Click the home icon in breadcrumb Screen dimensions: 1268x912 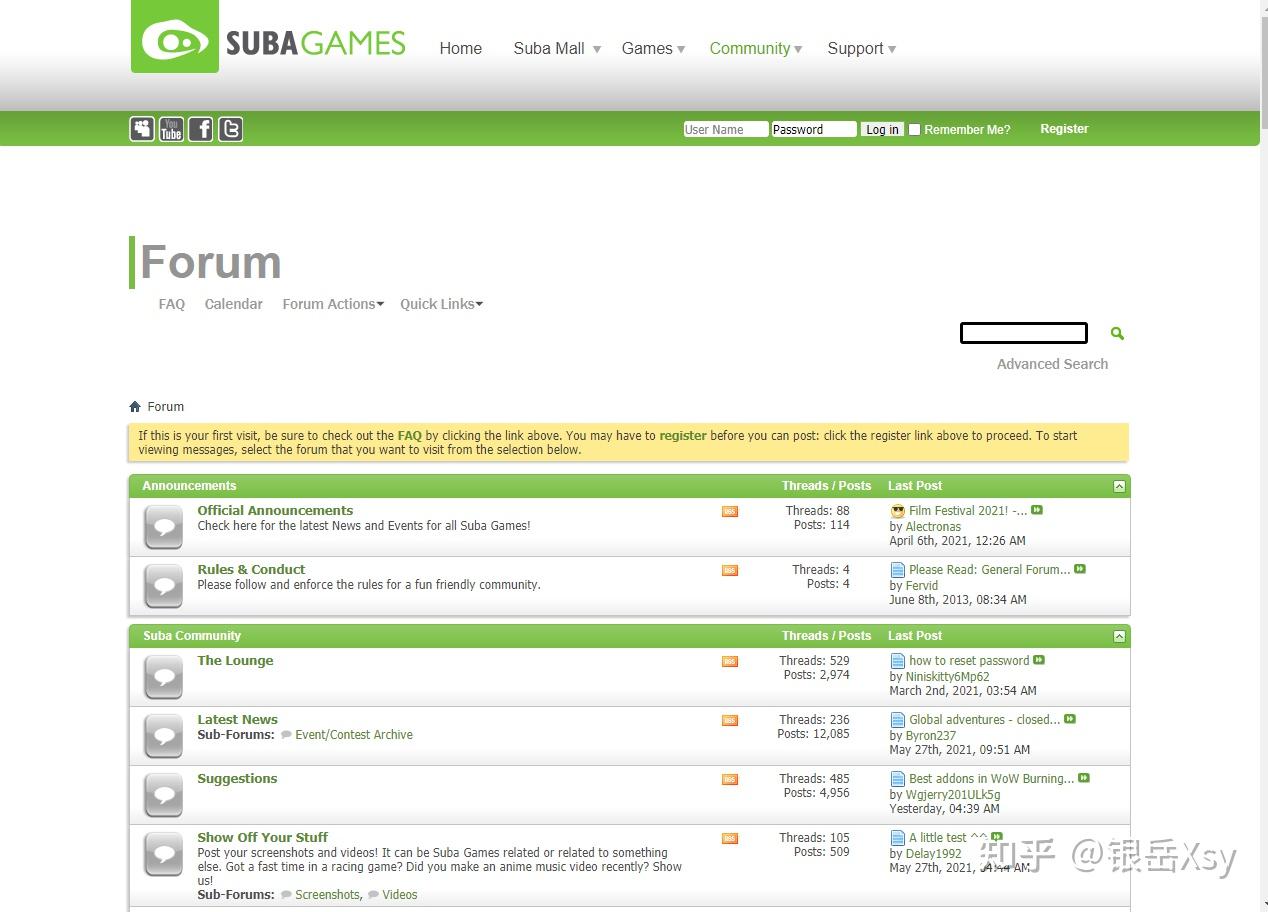point(135,407)
